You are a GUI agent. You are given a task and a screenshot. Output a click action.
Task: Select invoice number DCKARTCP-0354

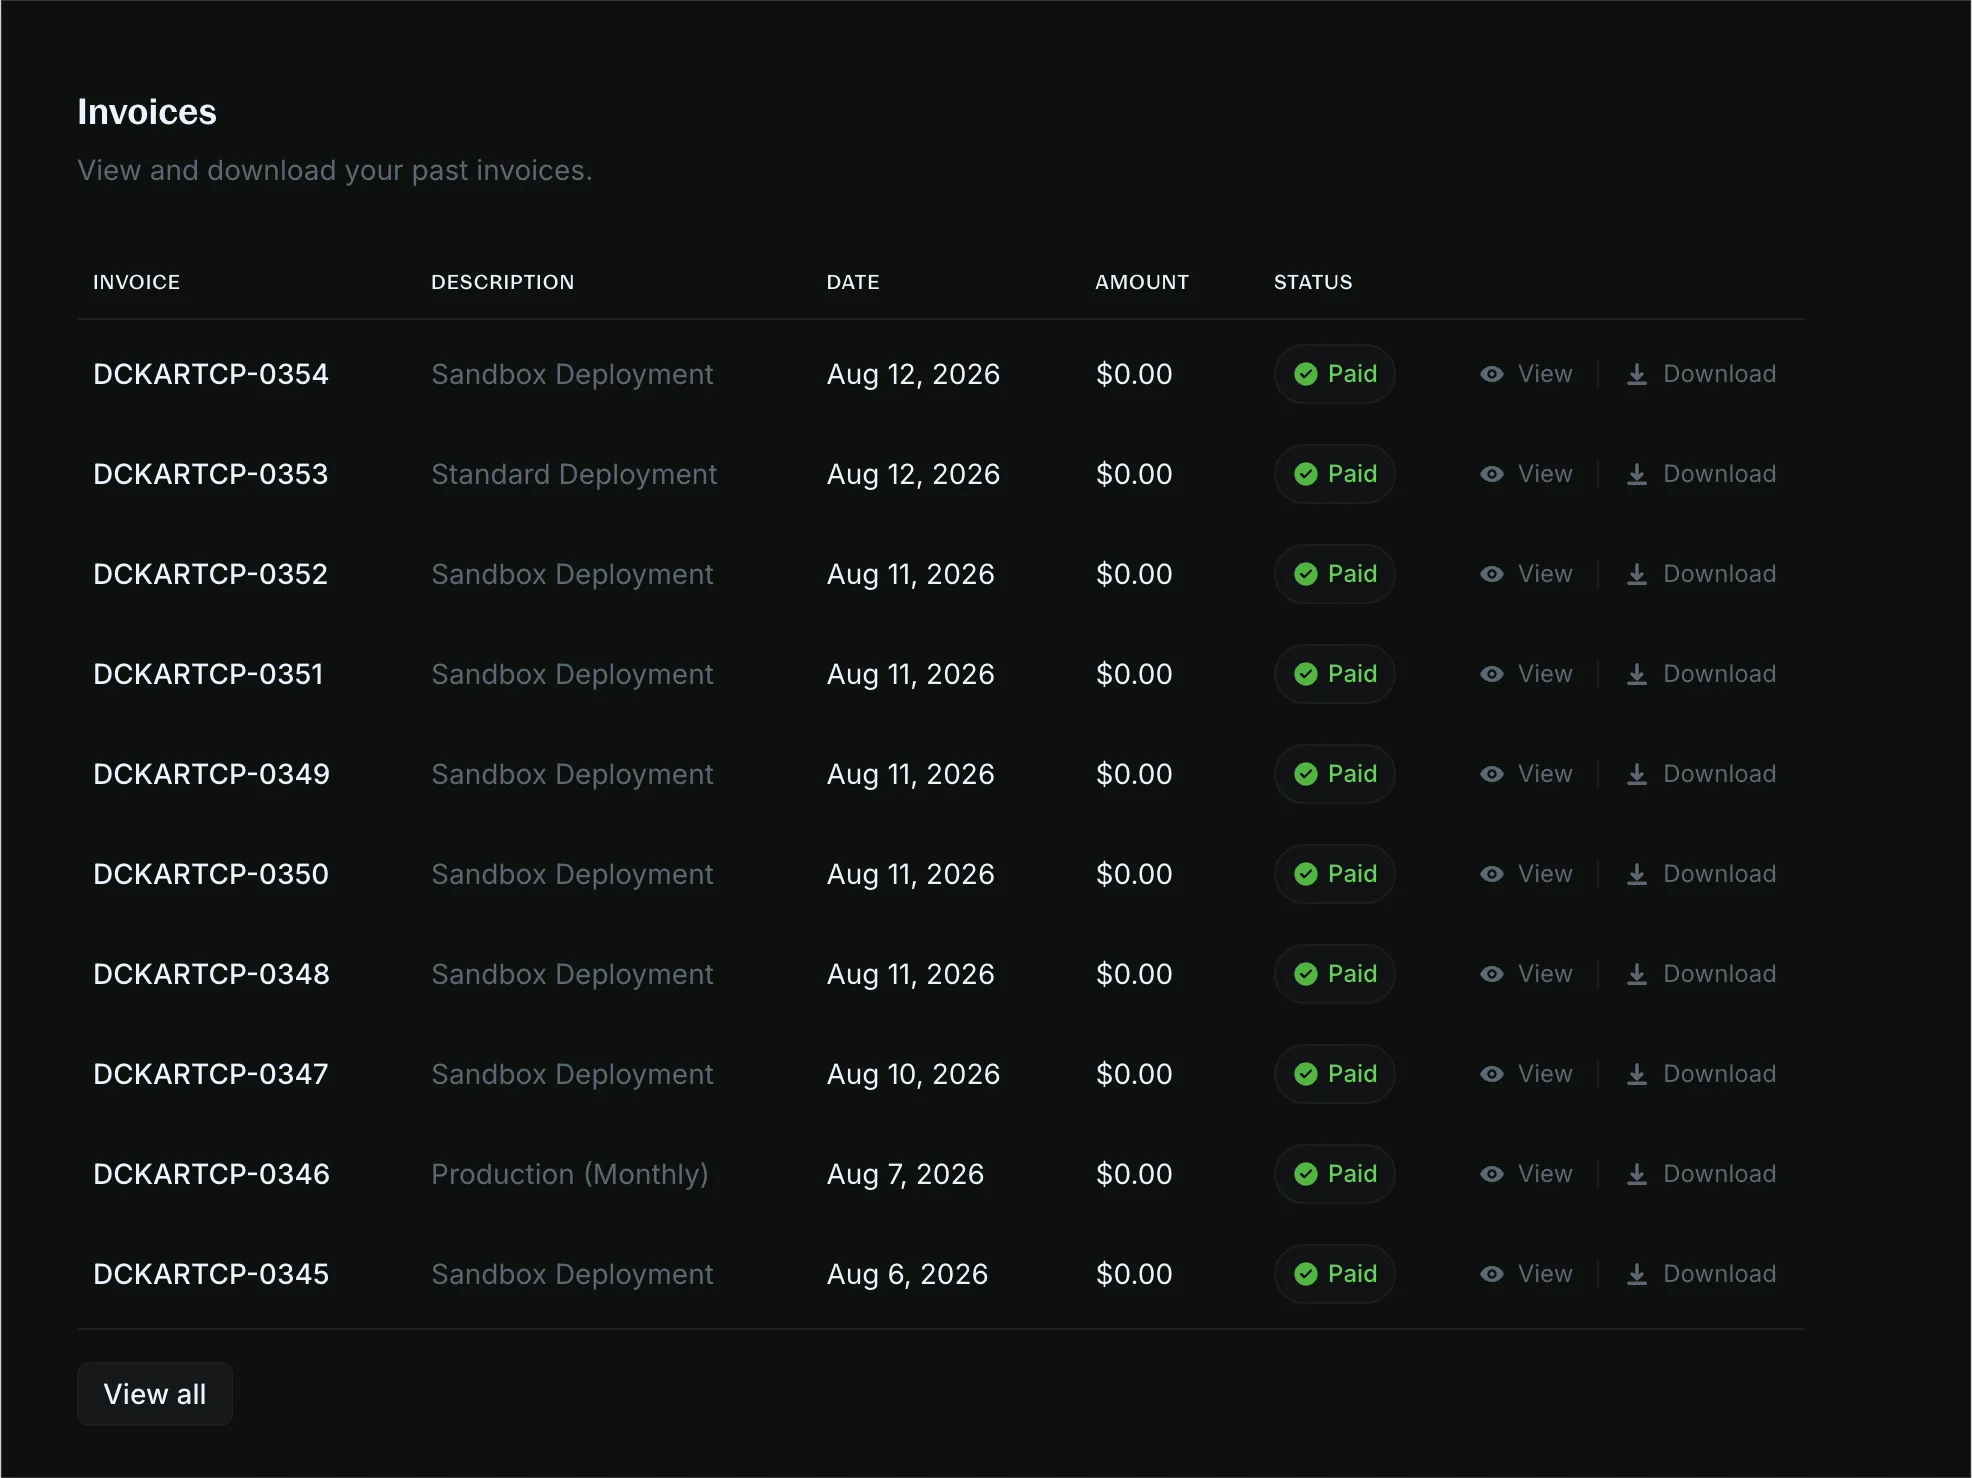point(211,374)
